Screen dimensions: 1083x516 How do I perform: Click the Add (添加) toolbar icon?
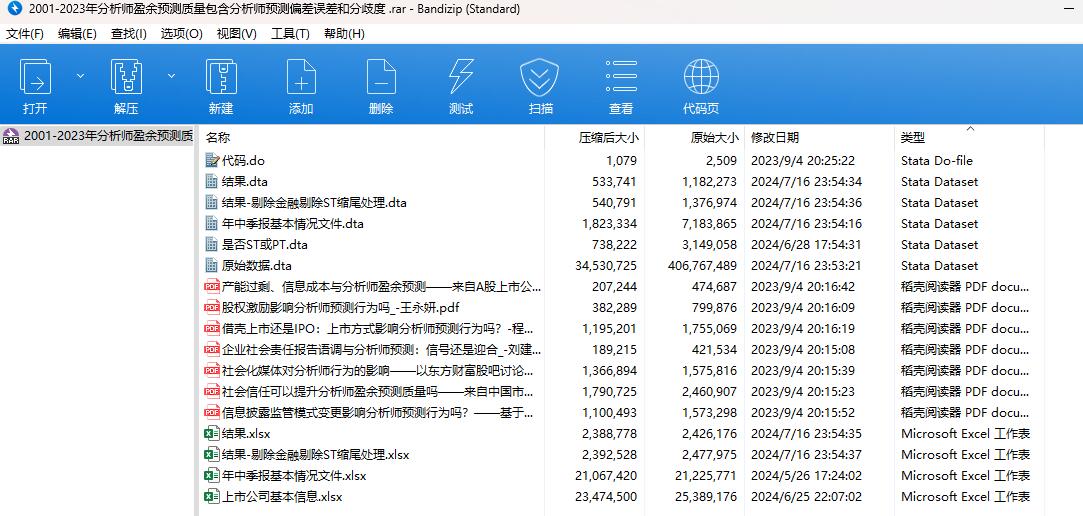pos(301,77)
